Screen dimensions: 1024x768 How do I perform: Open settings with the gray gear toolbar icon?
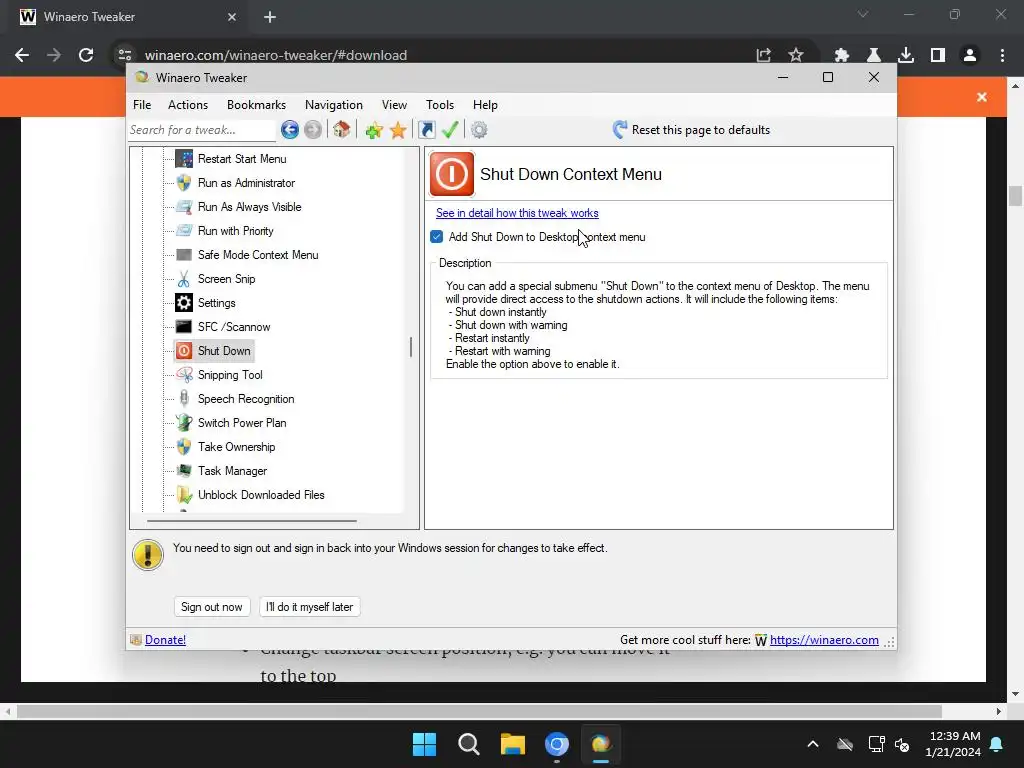point(479,130)
